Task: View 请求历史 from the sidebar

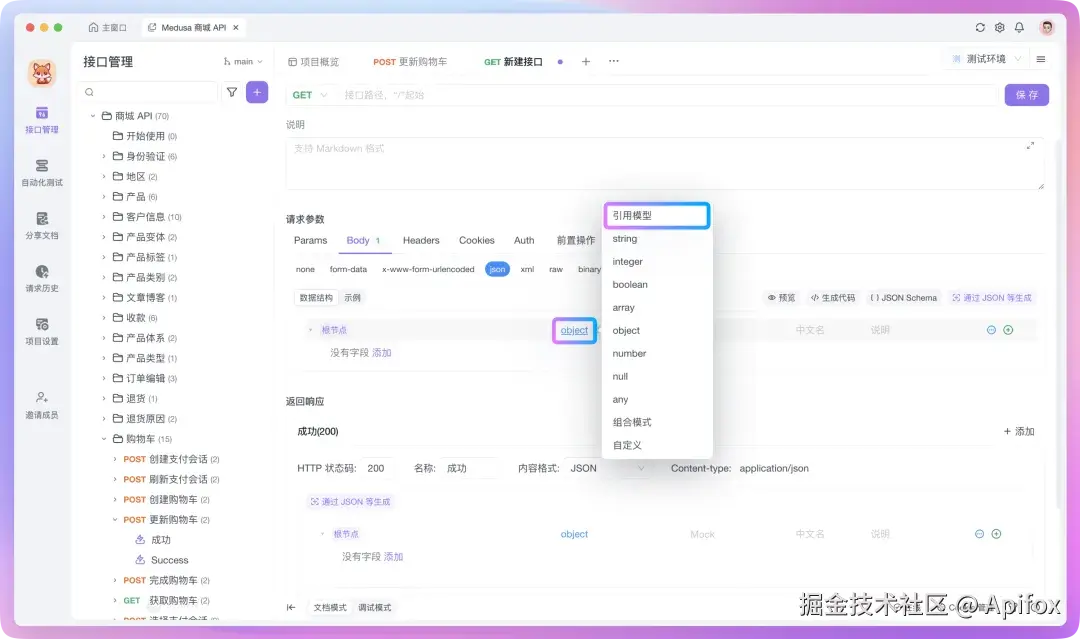Action: point(41,281)
